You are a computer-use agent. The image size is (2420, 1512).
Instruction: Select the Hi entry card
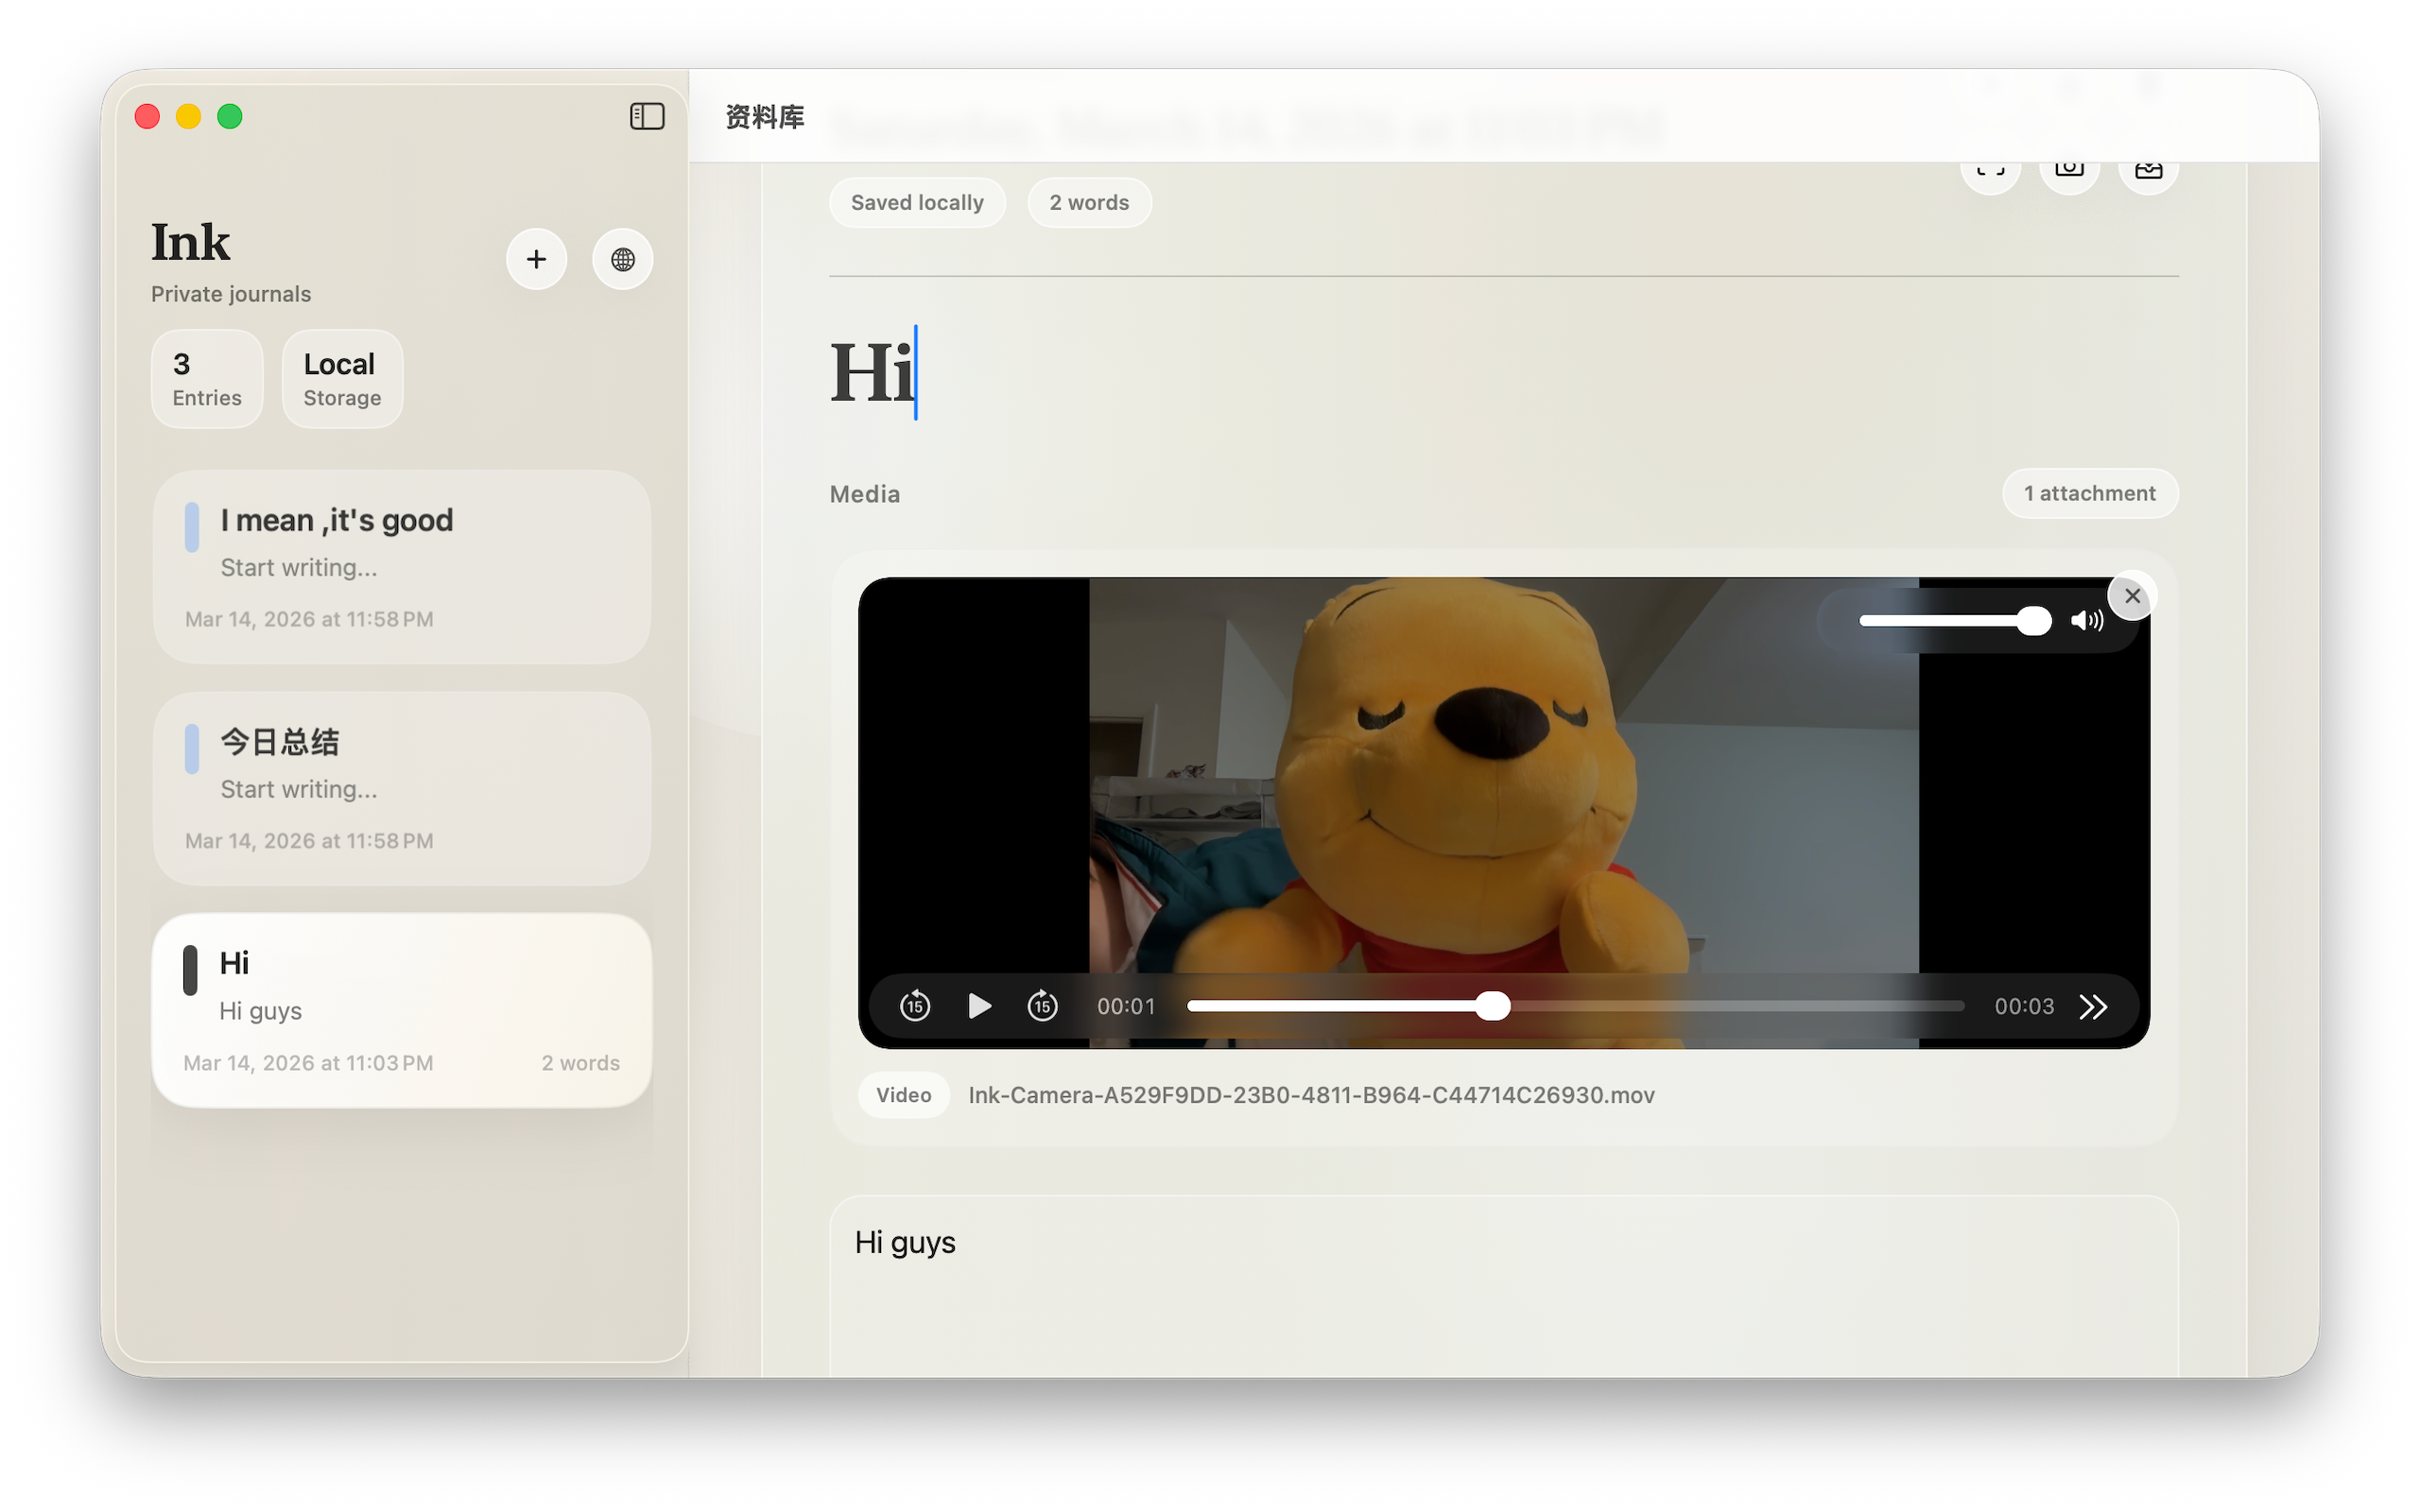402,1010
